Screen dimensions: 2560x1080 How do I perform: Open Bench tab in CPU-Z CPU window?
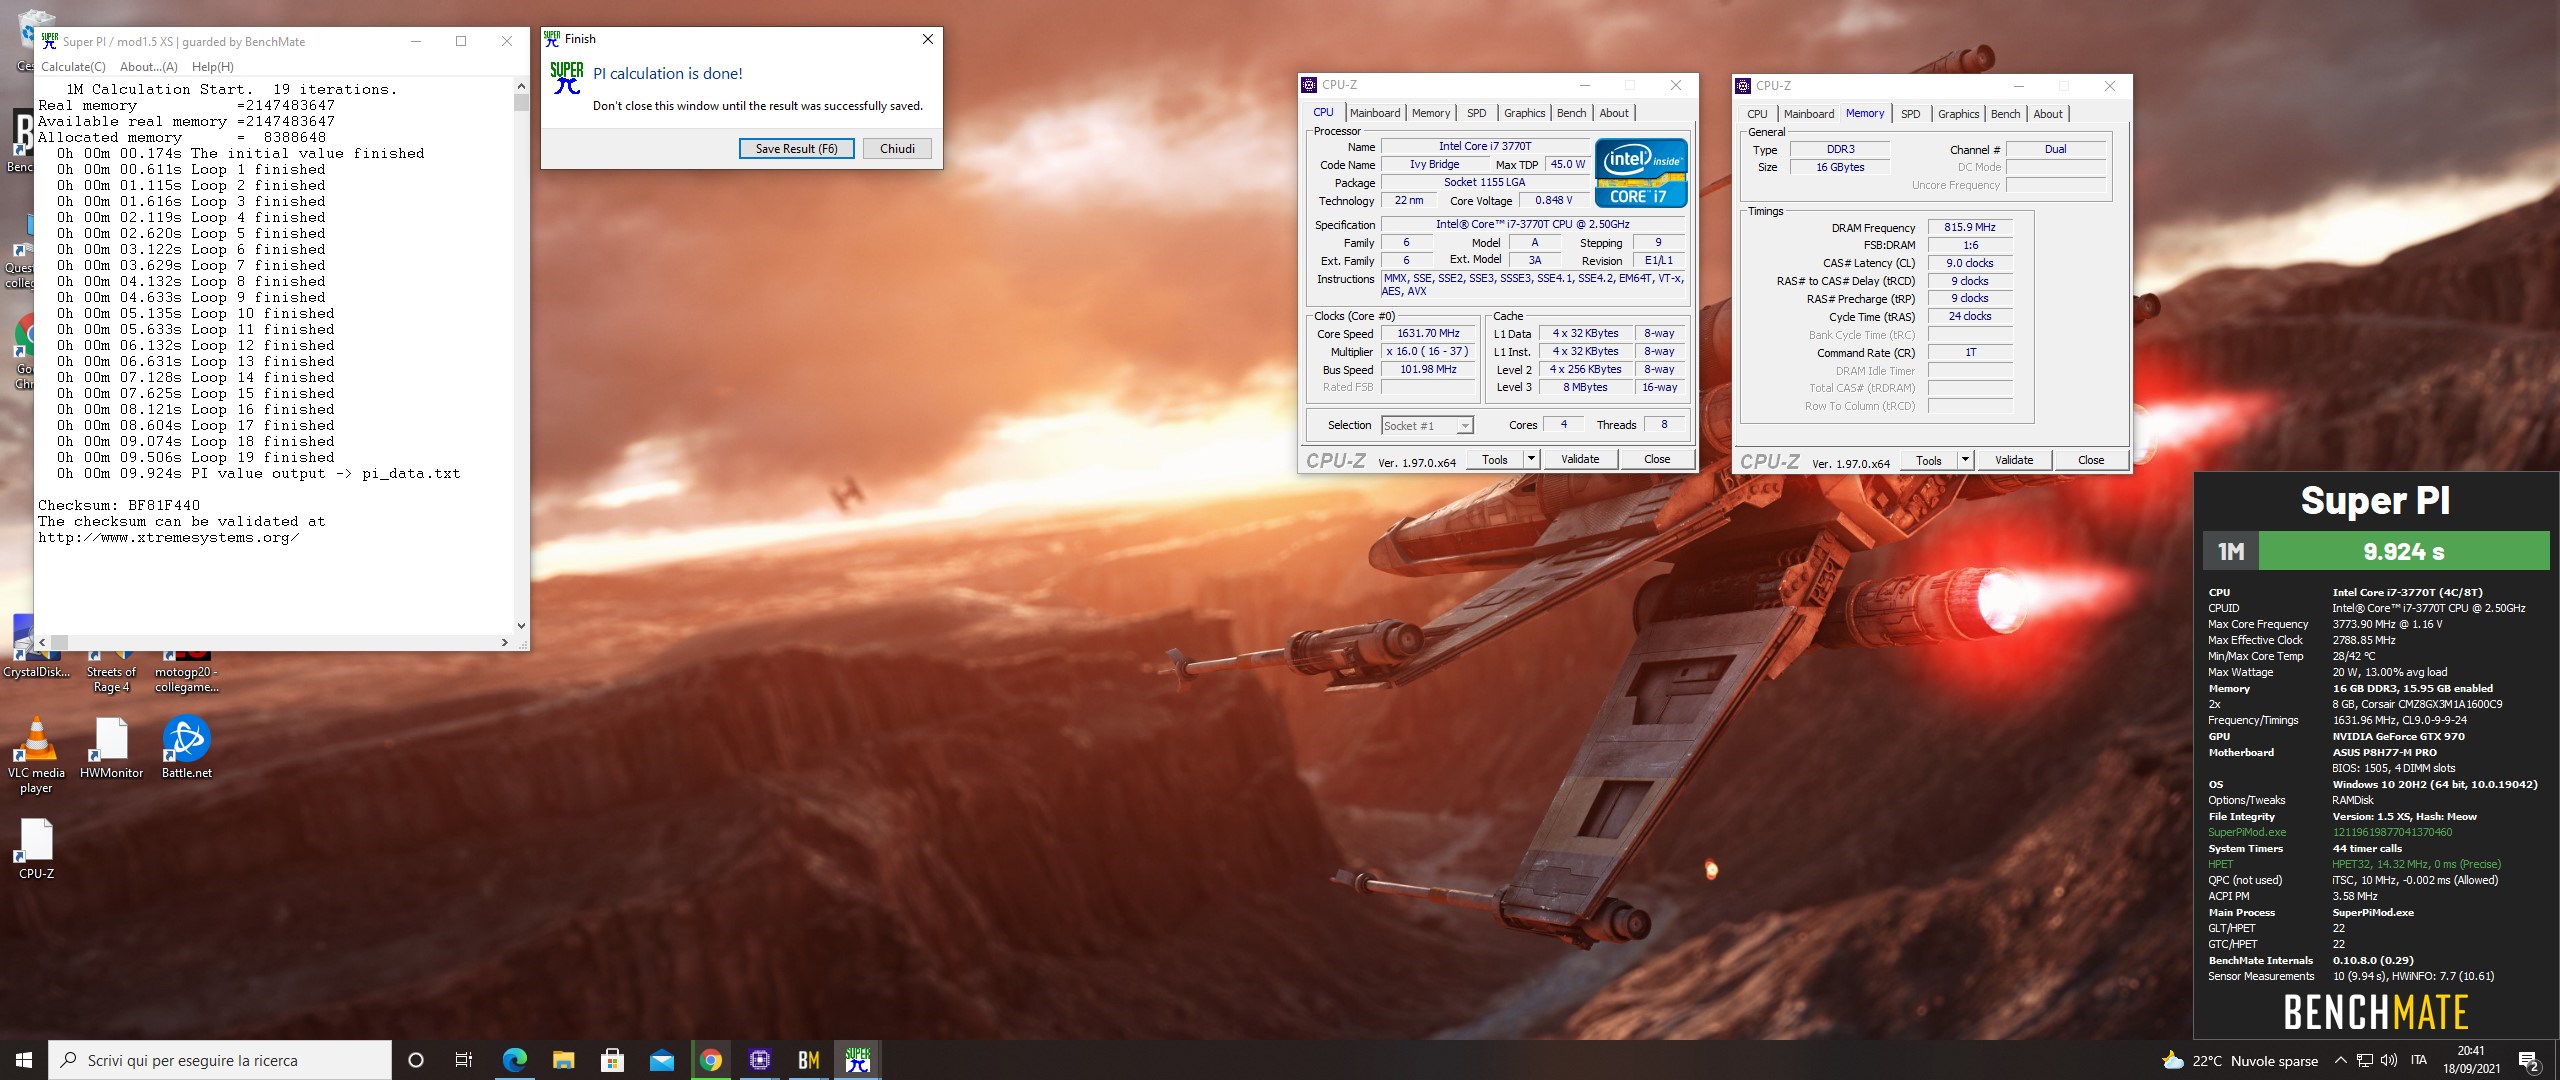(x=1572, y=113)
